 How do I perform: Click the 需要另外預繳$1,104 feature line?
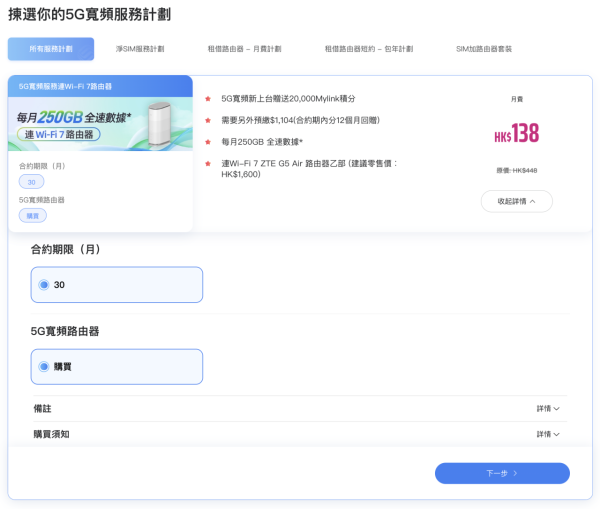300,121
